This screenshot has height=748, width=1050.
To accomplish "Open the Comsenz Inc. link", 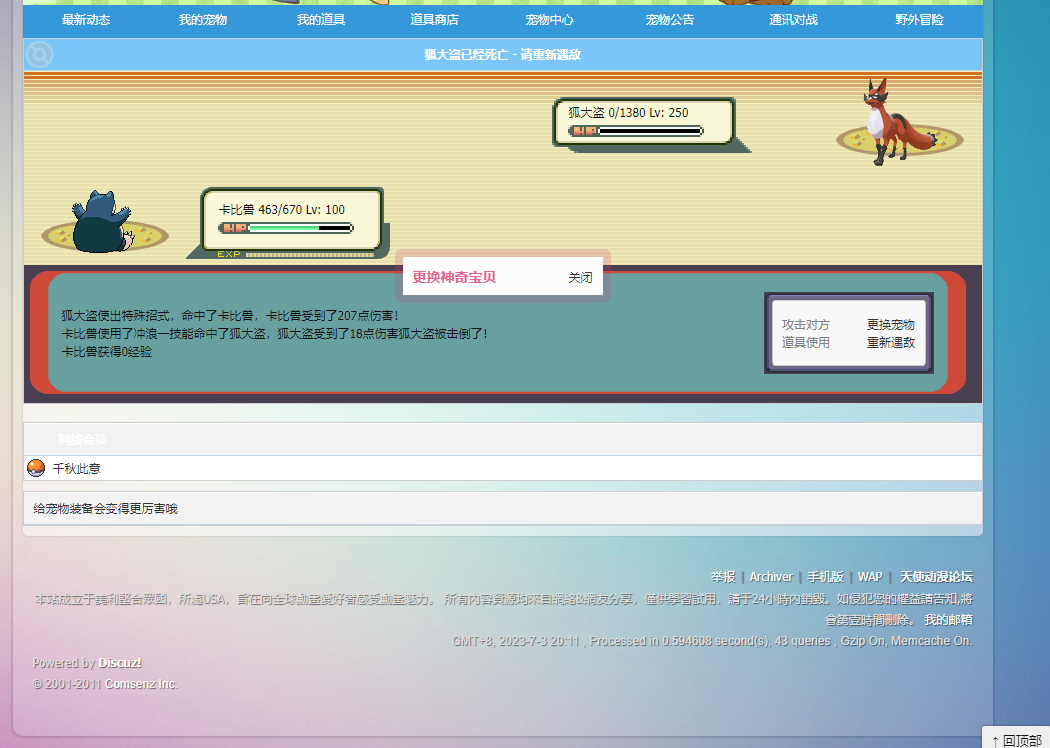I will (x=141, y=684).
